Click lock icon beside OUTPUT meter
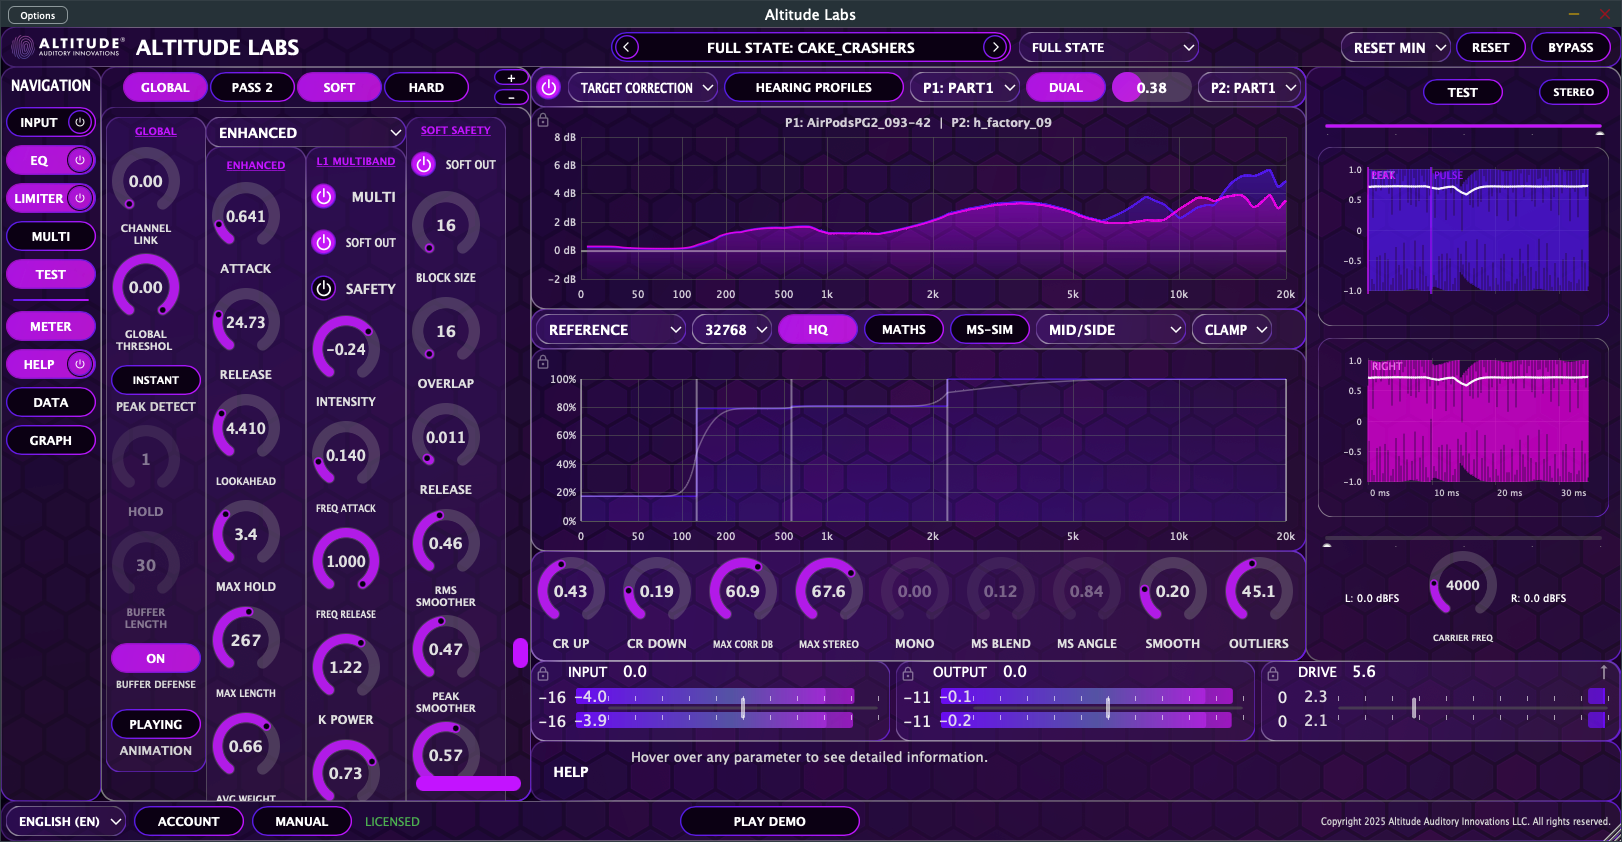The width and height of the screenshot is (1622, 842). pos(908,673)
